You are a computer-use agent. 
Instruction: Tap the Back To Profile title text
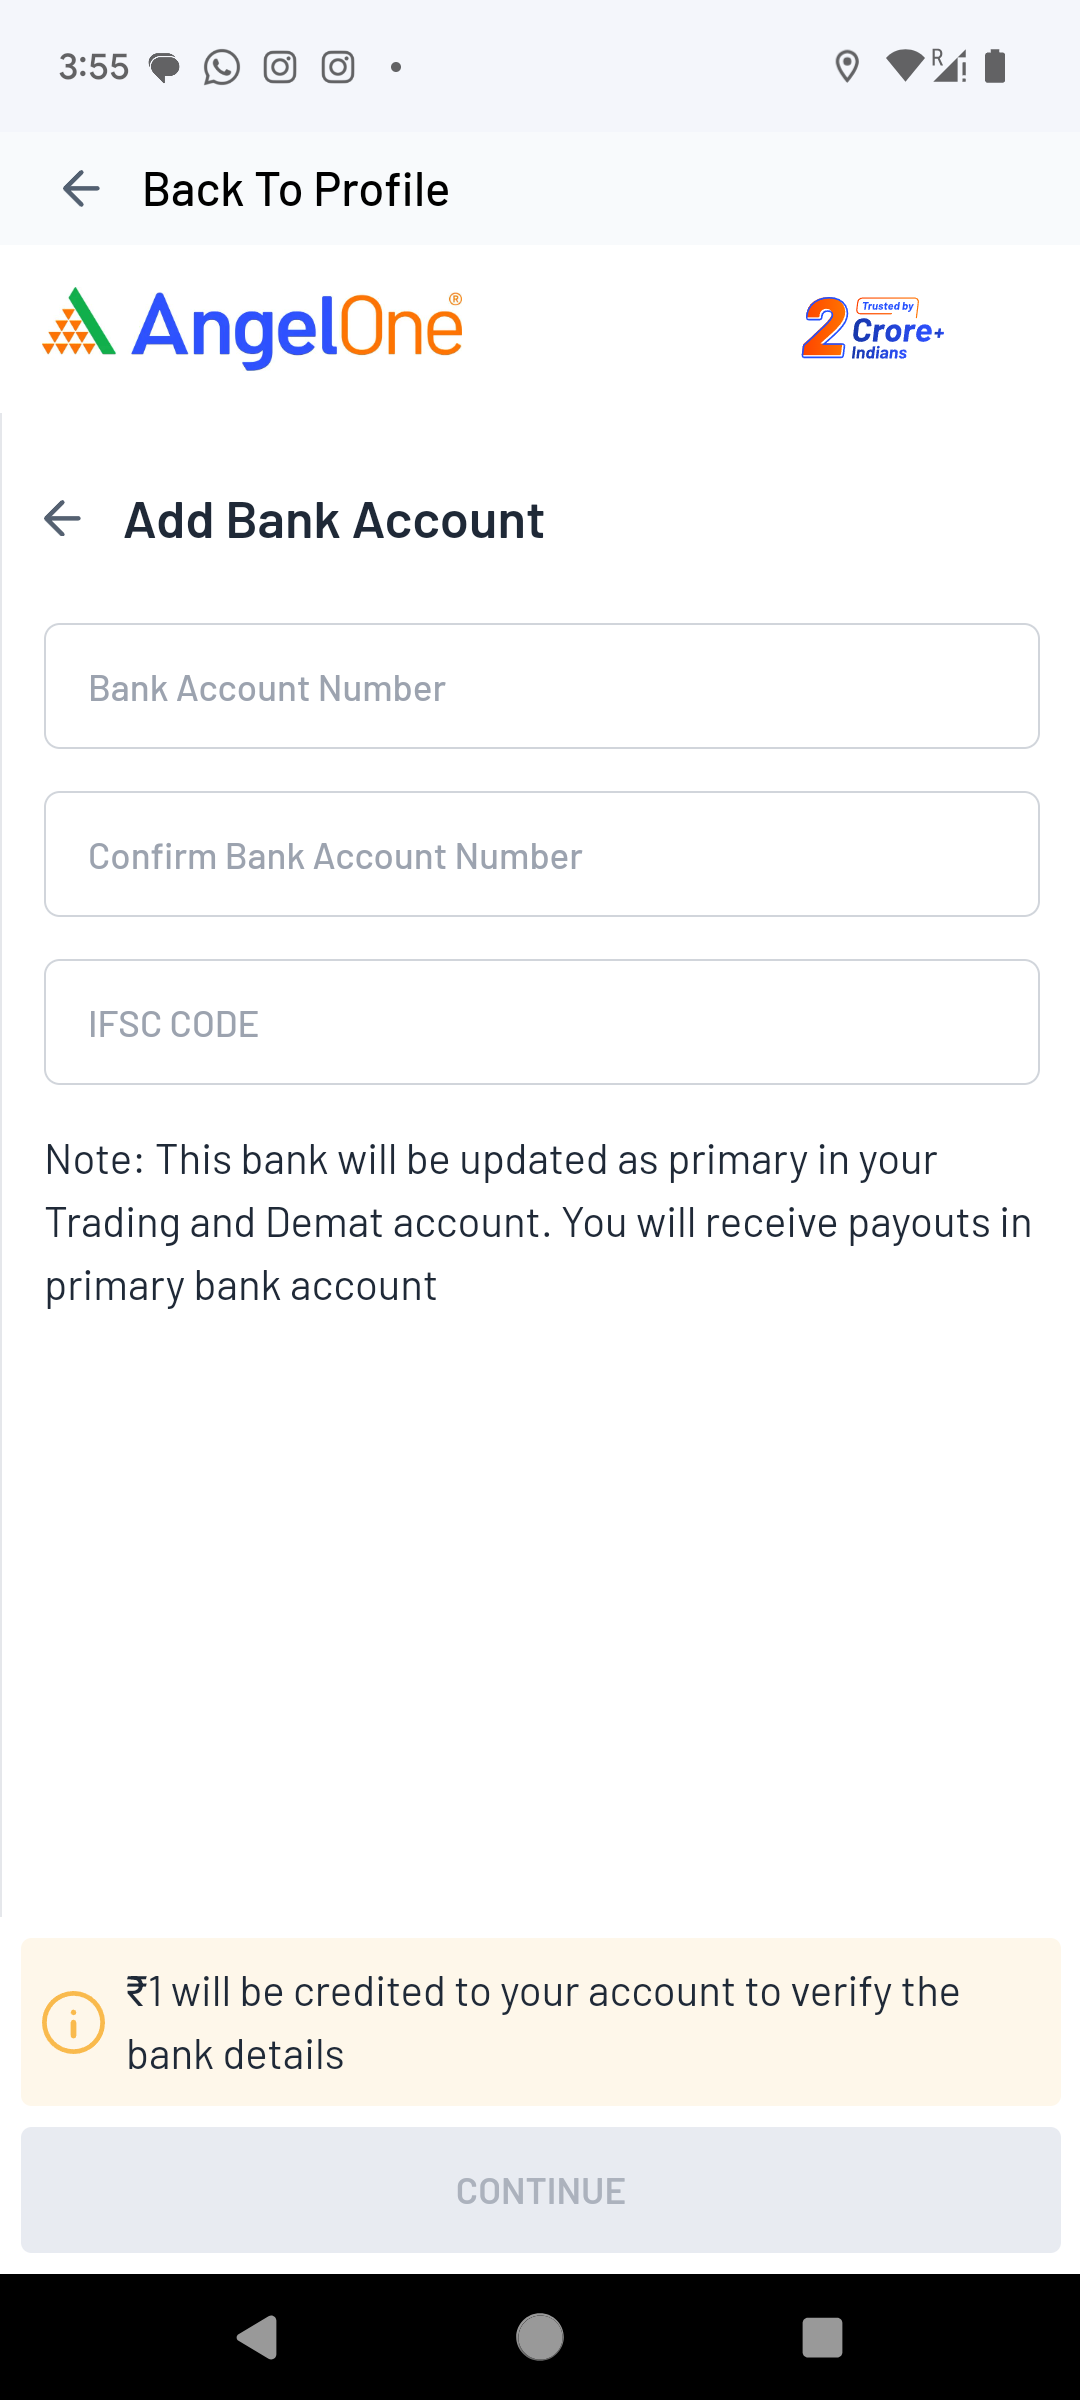(296, 190)
